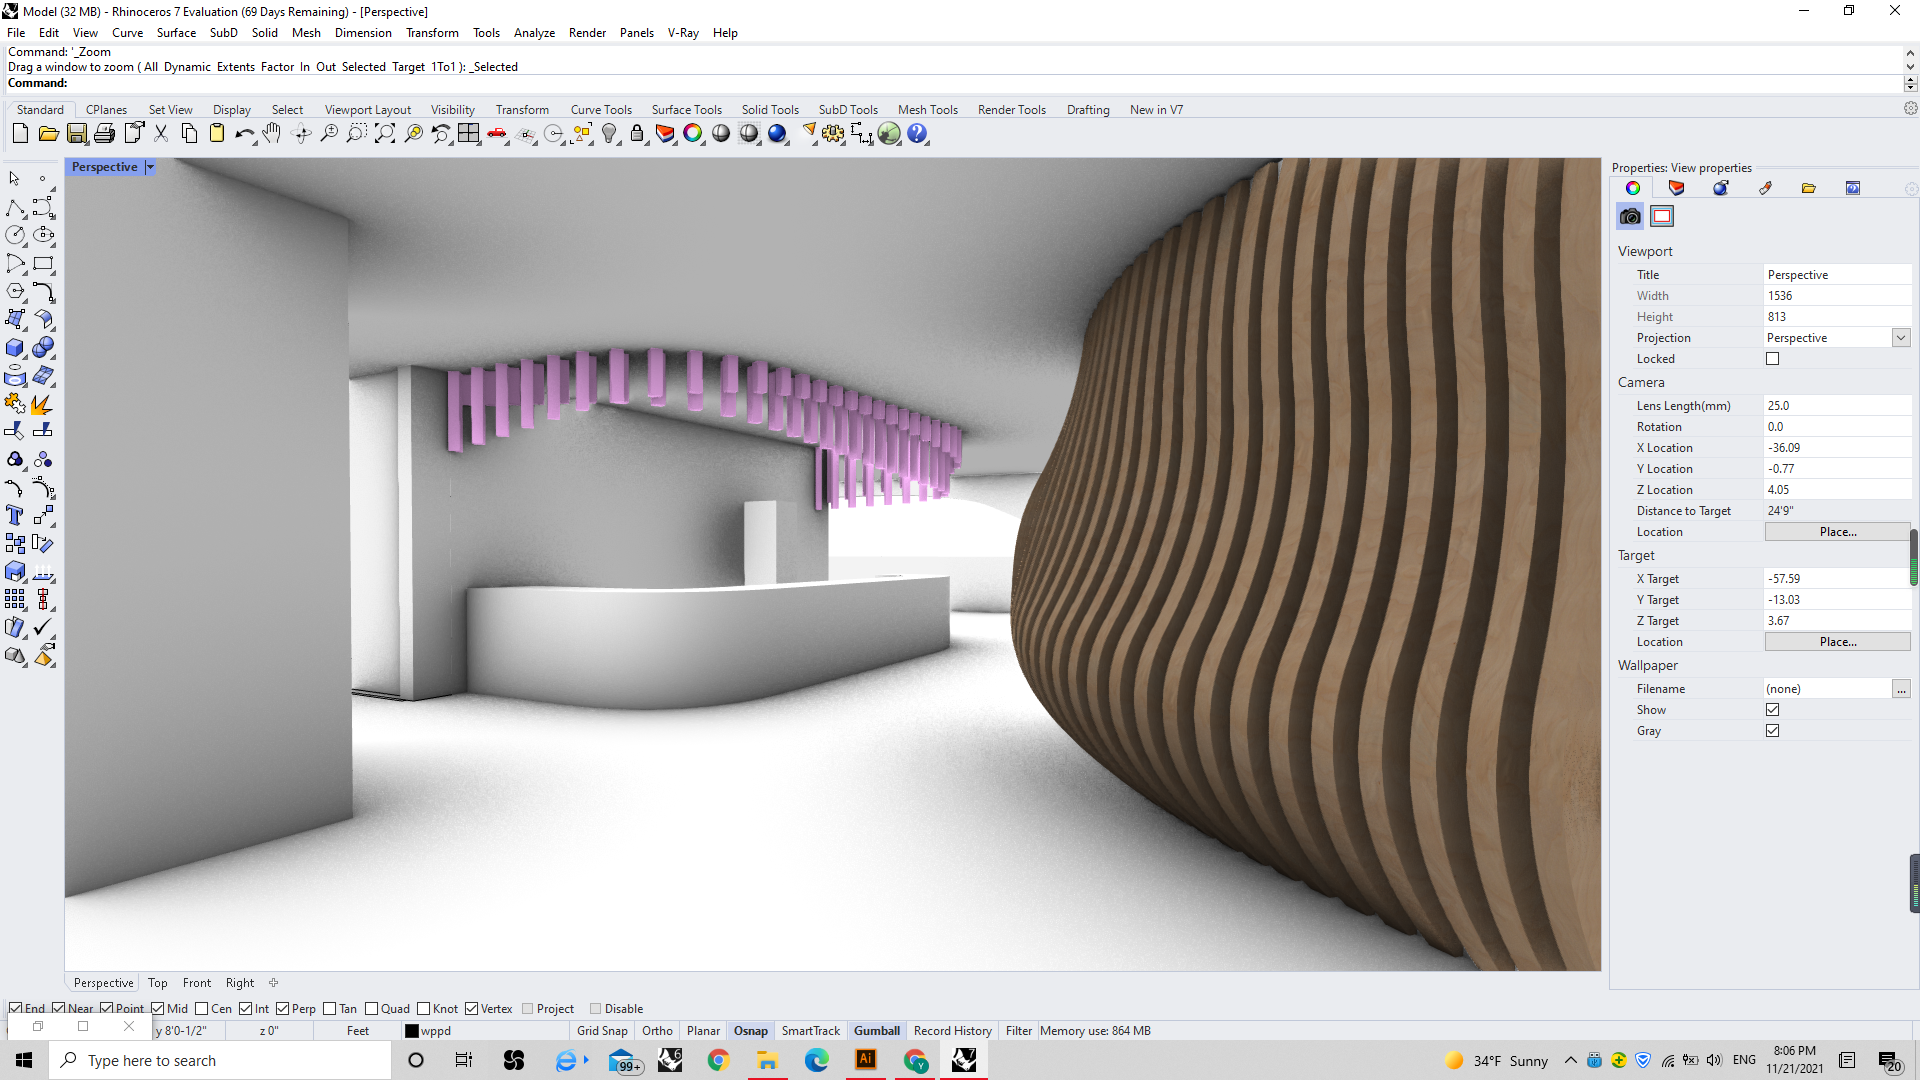Switch to the Mesh Tools toolbar tab
Viewport: 1920px width, 1080px height.
[x=927, y=110]
